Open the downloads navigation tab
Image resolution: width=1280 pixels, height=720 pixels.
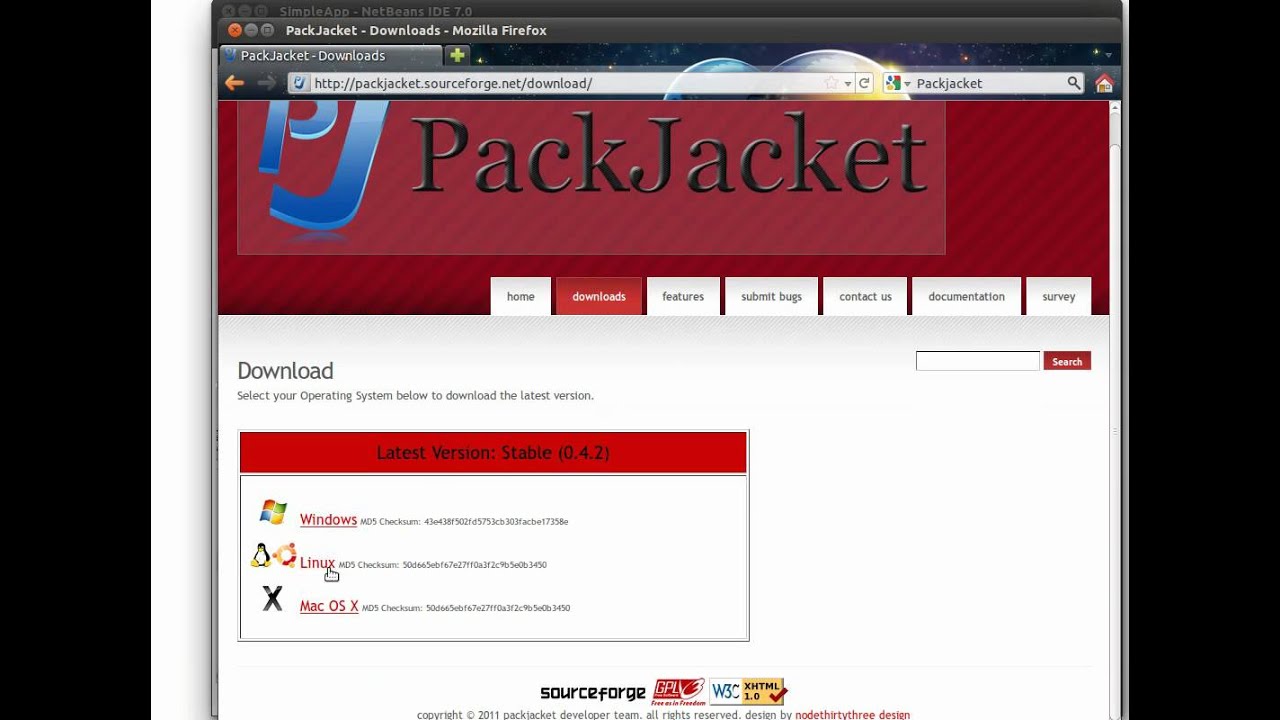(x=599, y=296)
